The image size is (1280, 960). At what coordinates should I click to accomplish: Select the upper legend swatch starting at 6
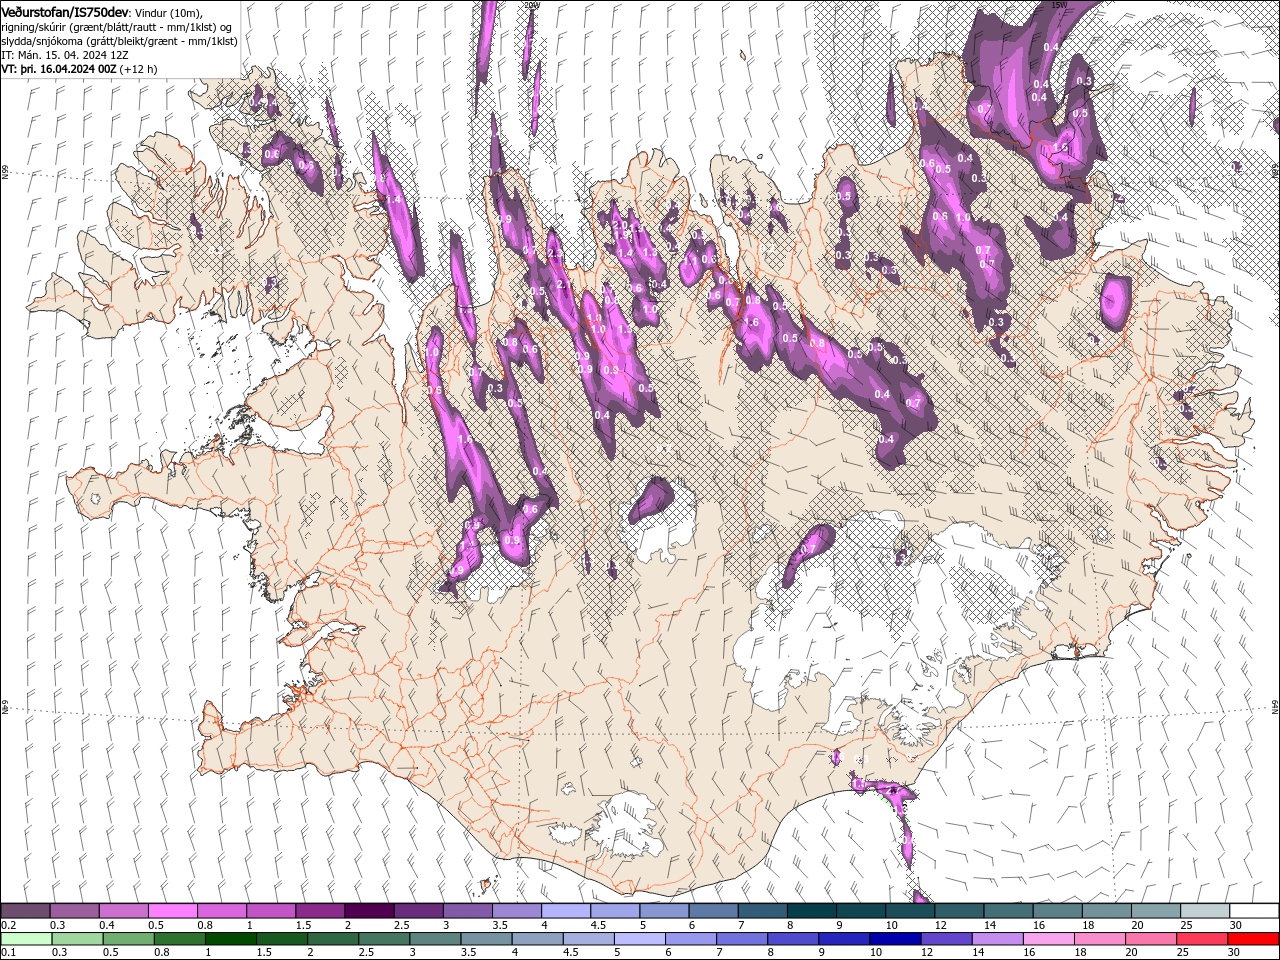(x=713, y=911)
